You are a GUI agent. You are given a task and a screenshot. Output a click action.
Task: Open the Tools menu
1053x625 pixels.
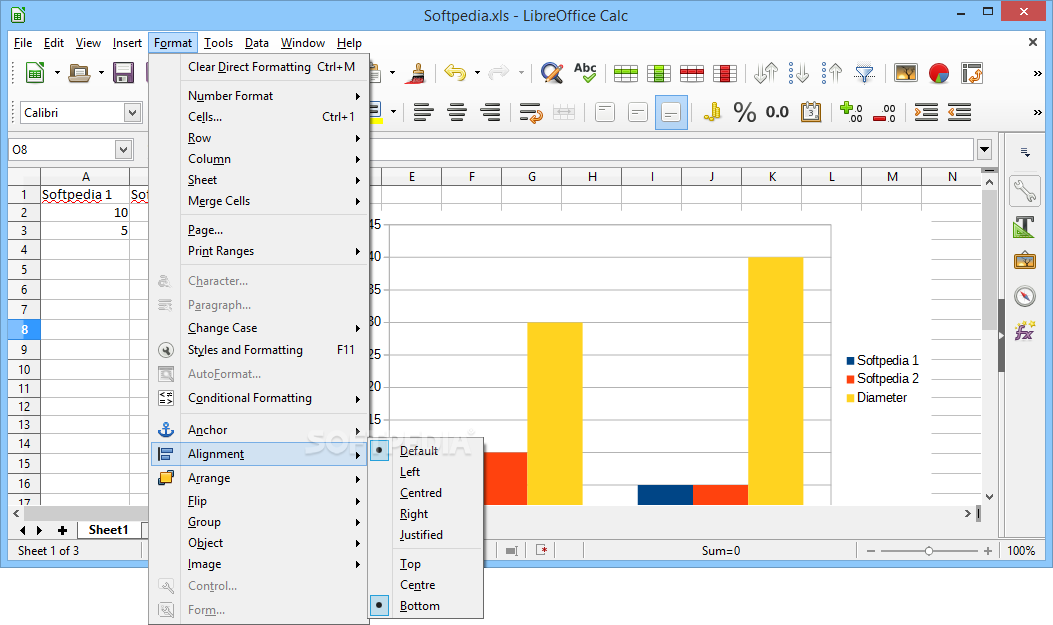(218, 43)
